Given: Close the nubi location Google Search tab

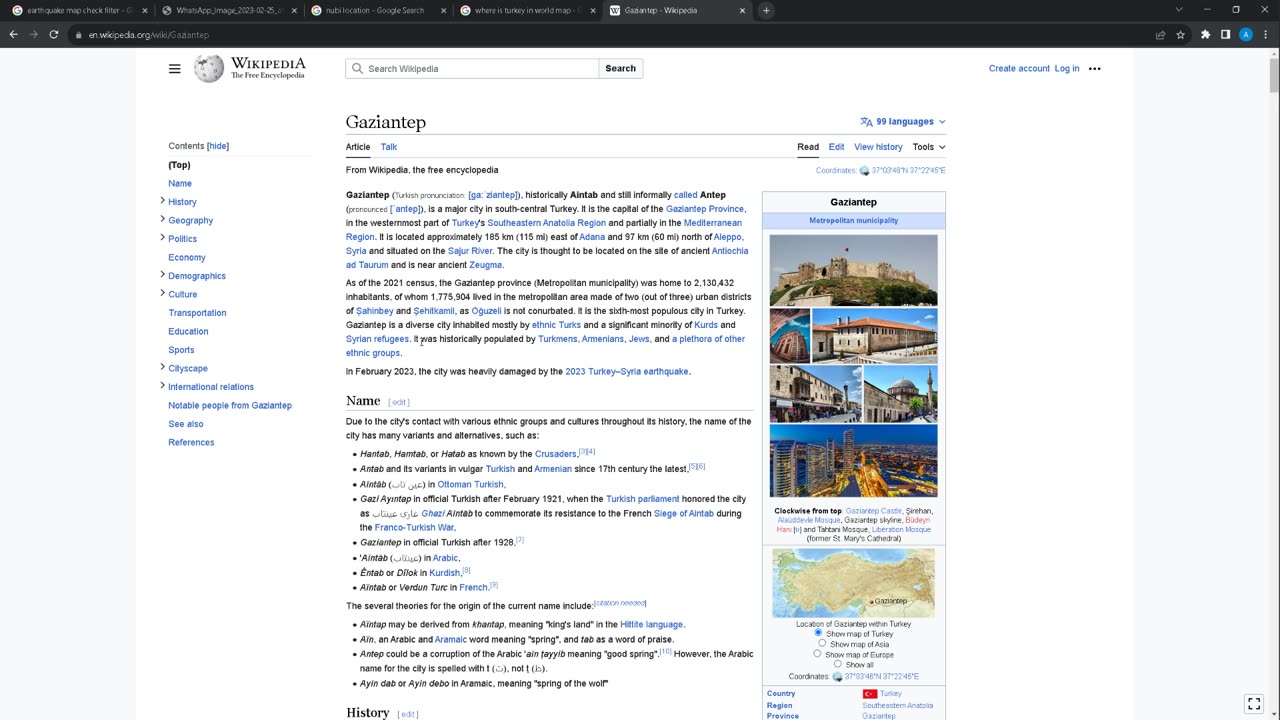Looking at the screenshot, I should (x=443, y=10).
